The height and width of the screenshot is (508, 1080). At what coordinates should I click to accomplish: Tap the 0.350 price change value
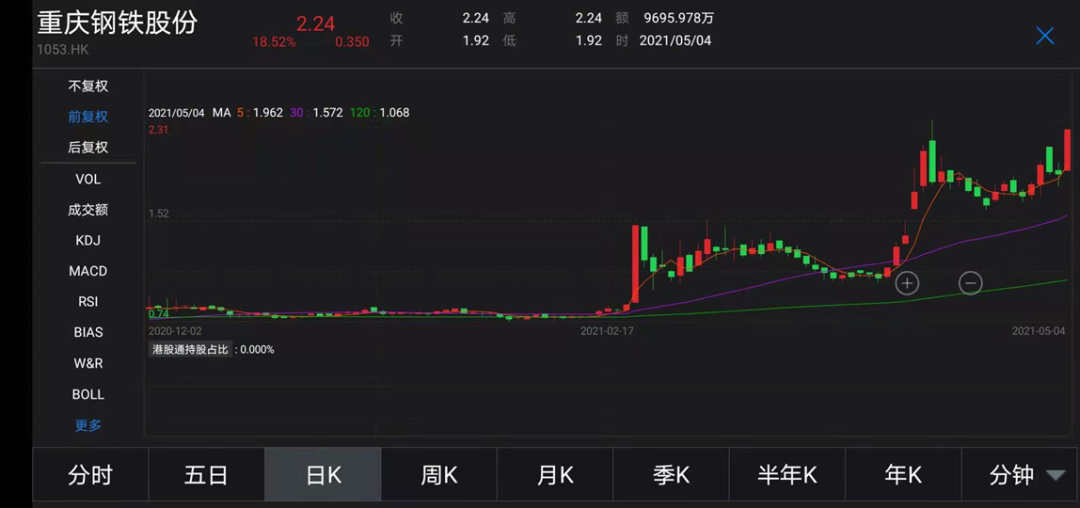352,42
